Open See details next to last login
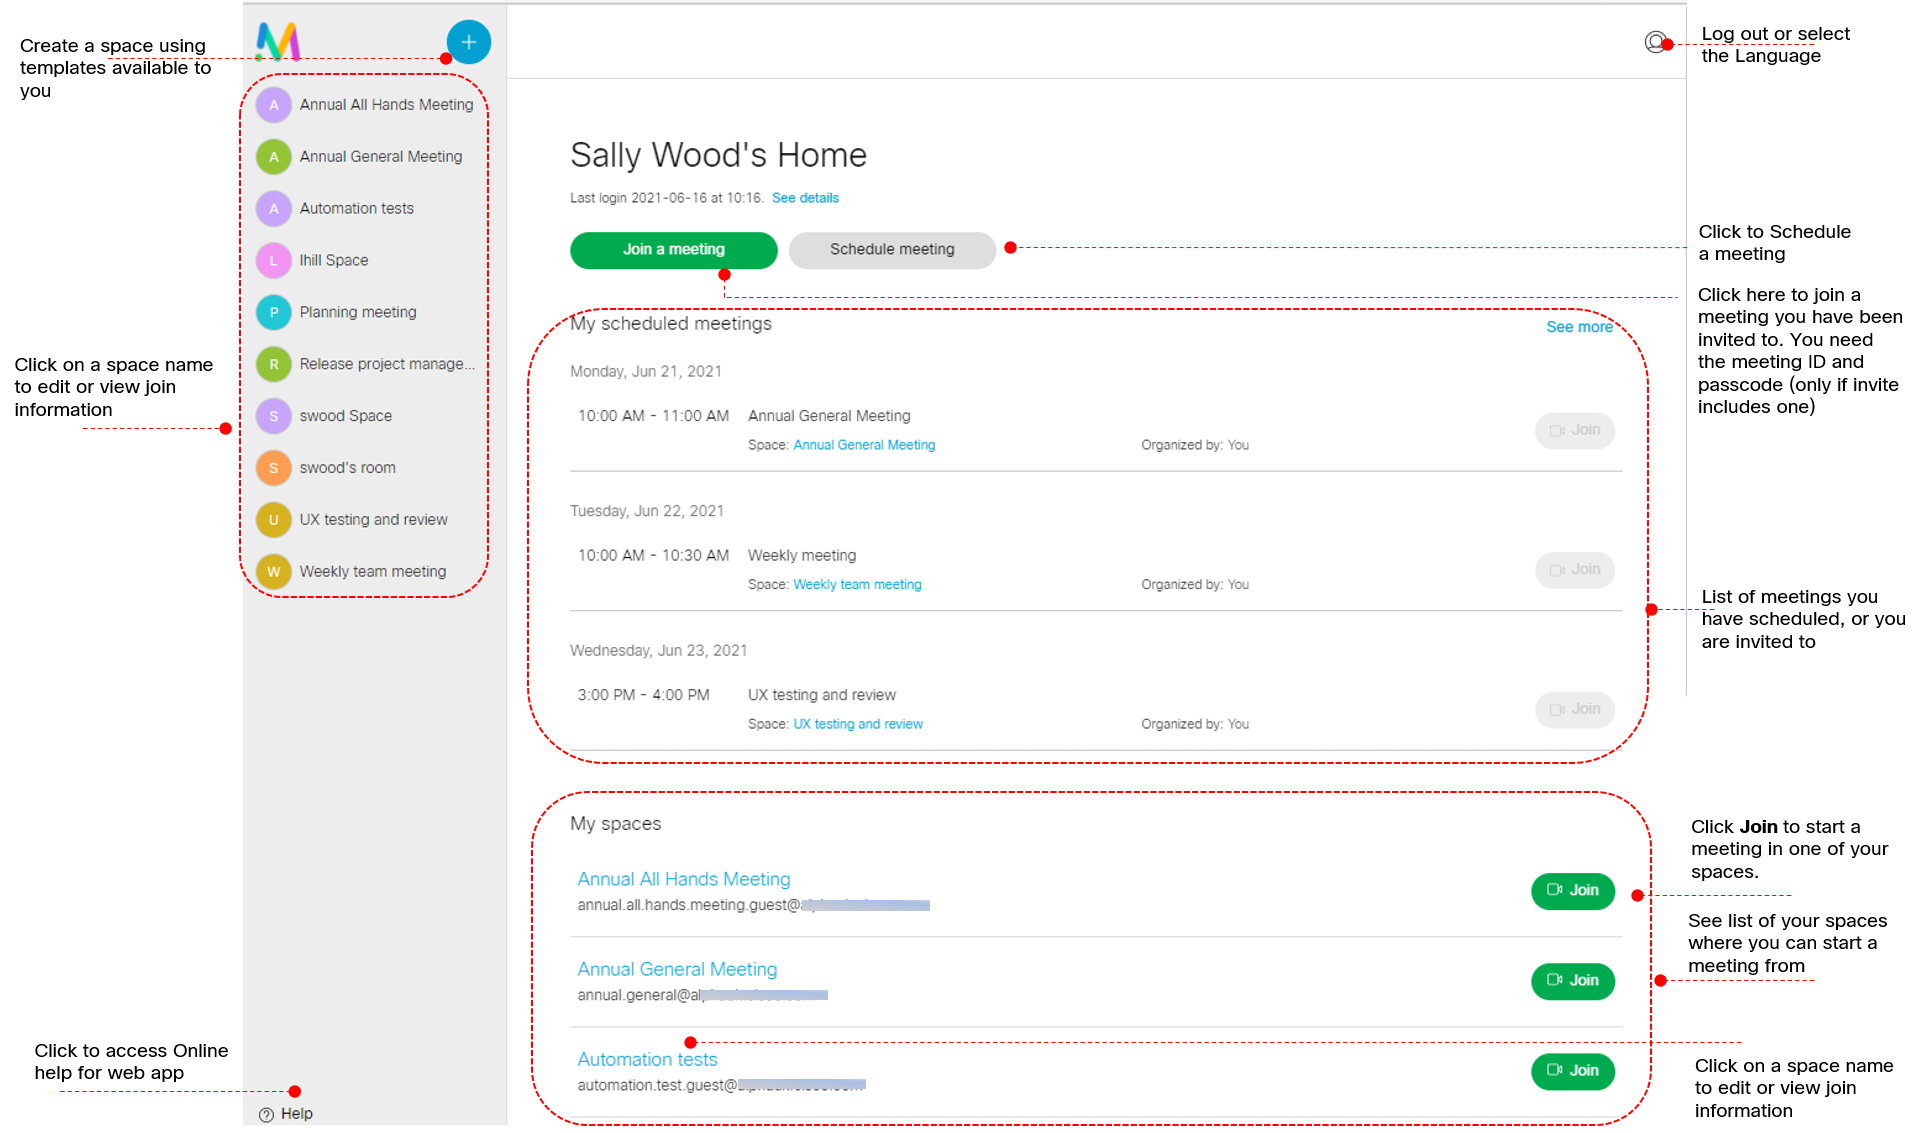Viewport: 1924px width, 1133px height. pyautogui.click(x=805, y=197)
